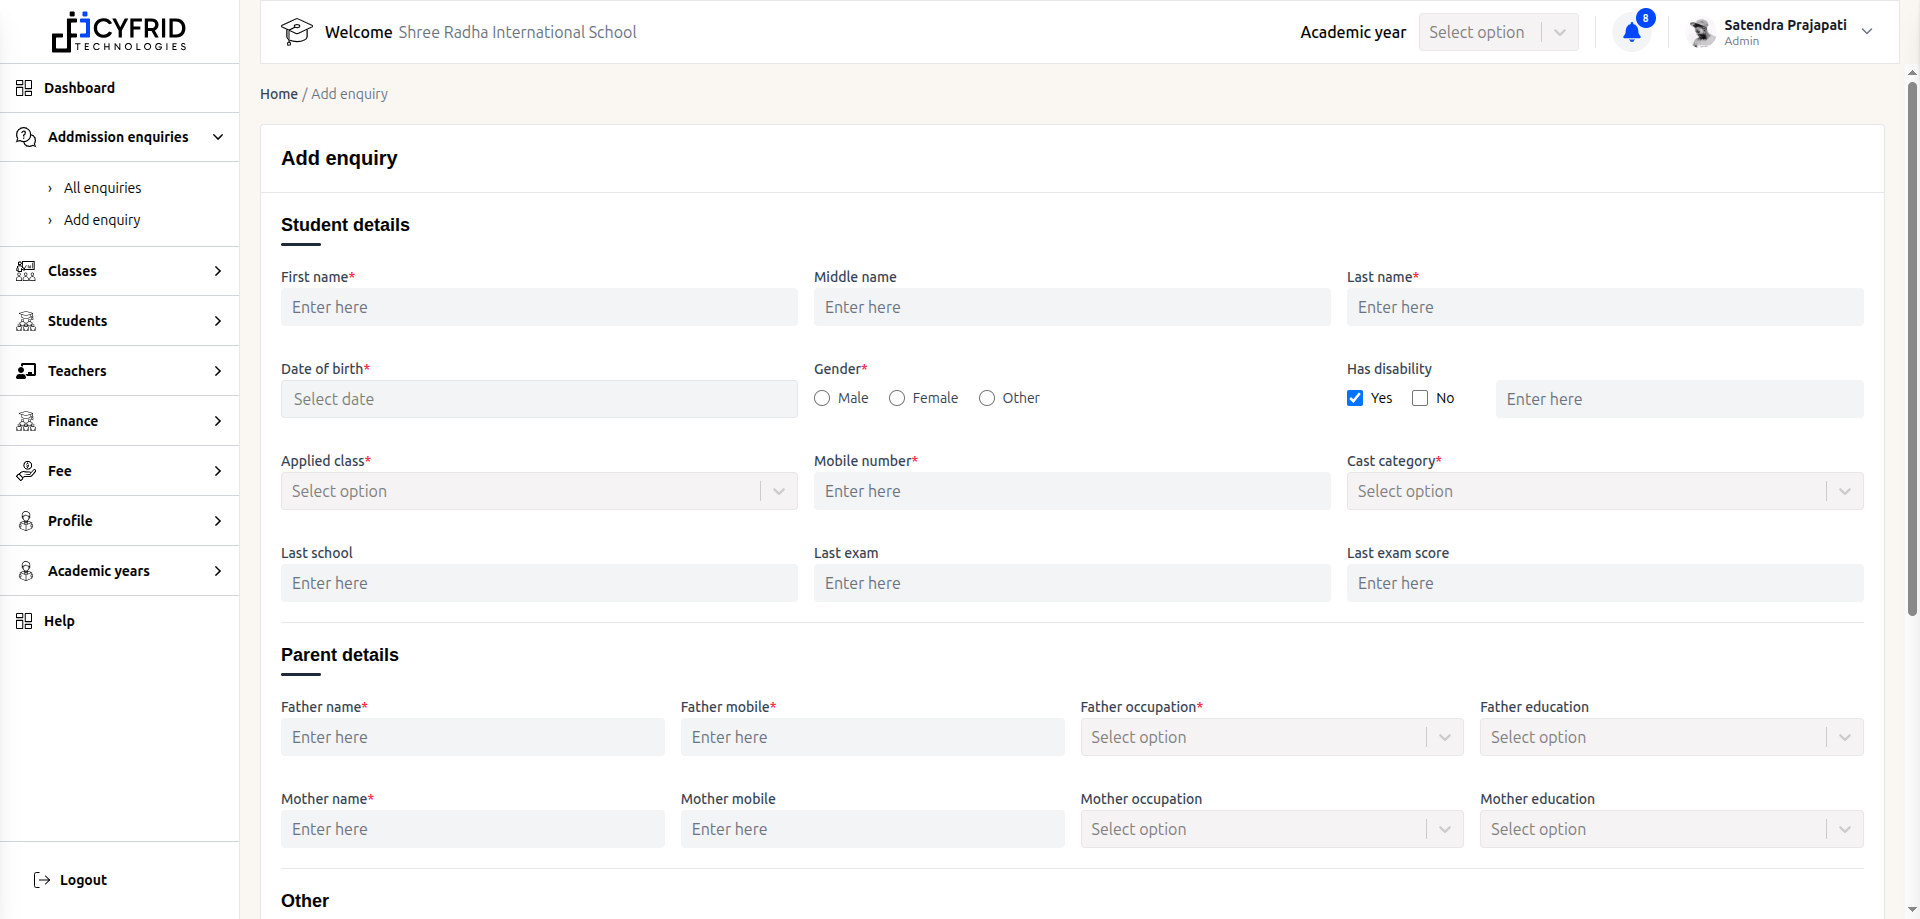Image resolution: width=1920 pixels, height=919 pixels.
Task: Click the Fee hand-coin icon in sidebar
Action: coord(26,471)
